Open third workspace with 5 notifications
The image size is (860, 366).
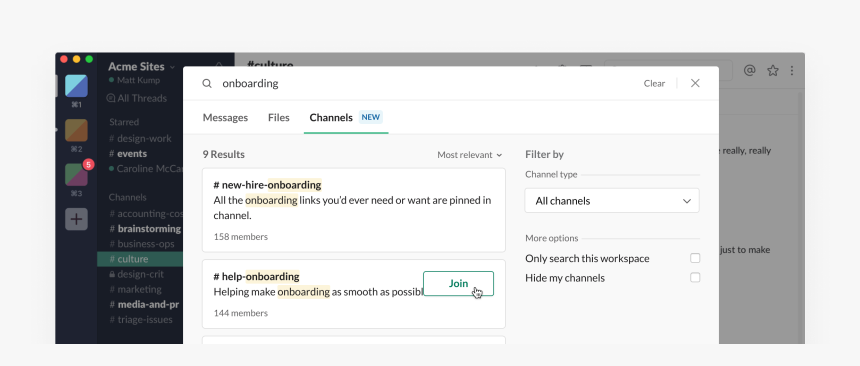pos(76,174)
